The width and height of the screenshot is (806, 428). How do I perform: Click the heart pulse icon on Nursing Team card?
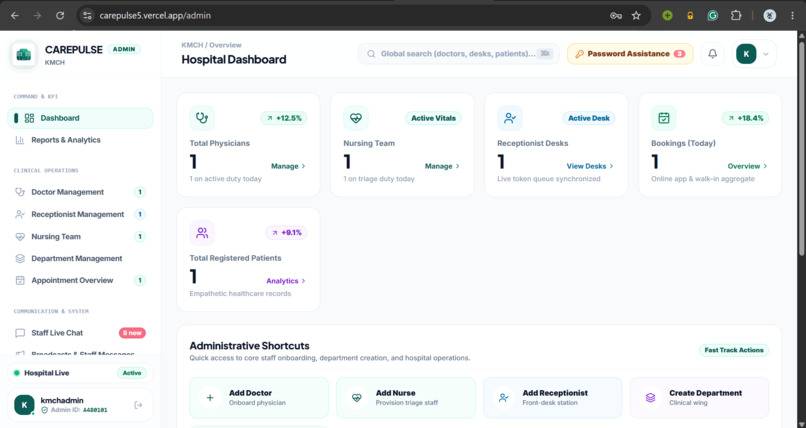[x=356, y=118]
